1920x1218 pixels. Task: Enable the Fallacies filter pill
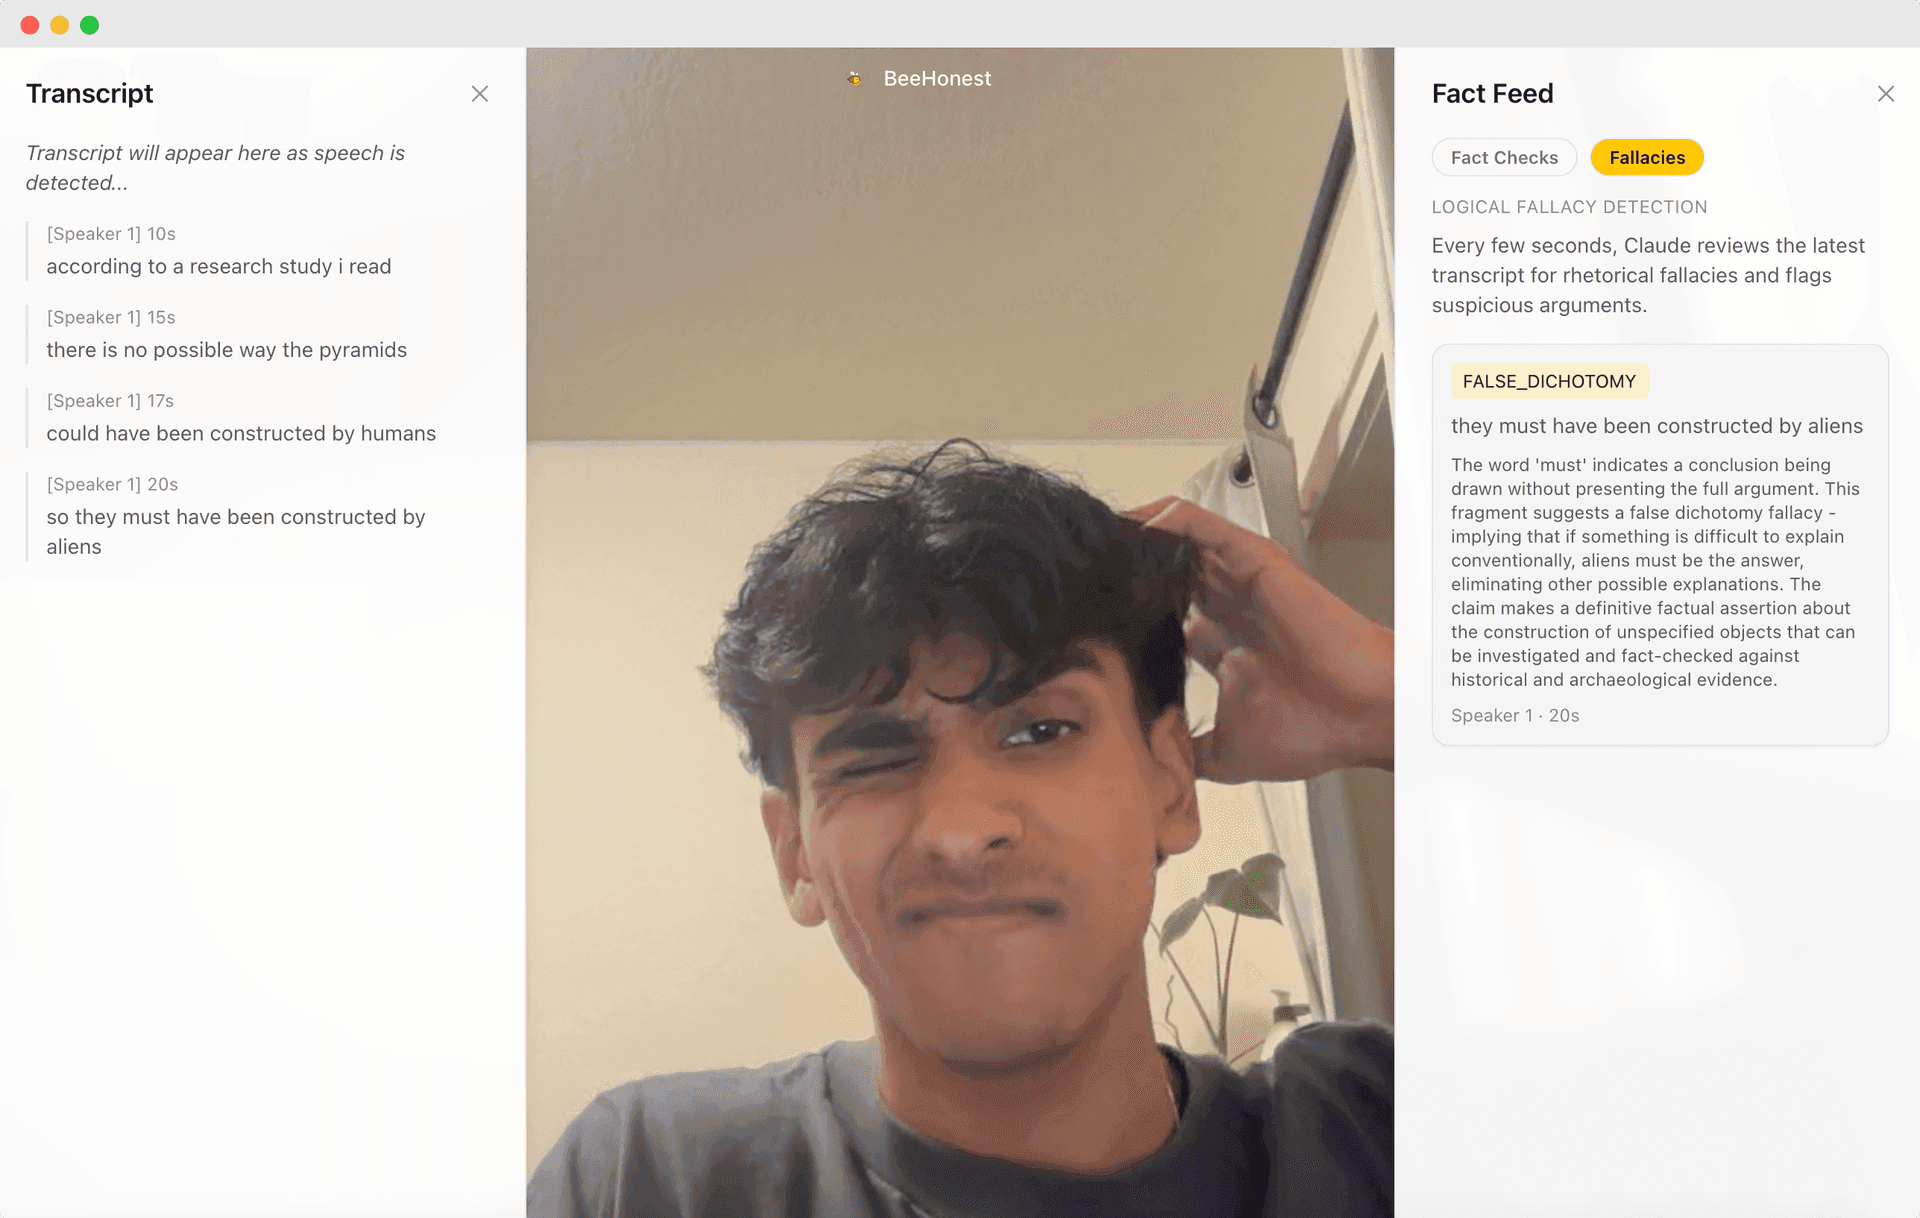[x=1647, y=157]
